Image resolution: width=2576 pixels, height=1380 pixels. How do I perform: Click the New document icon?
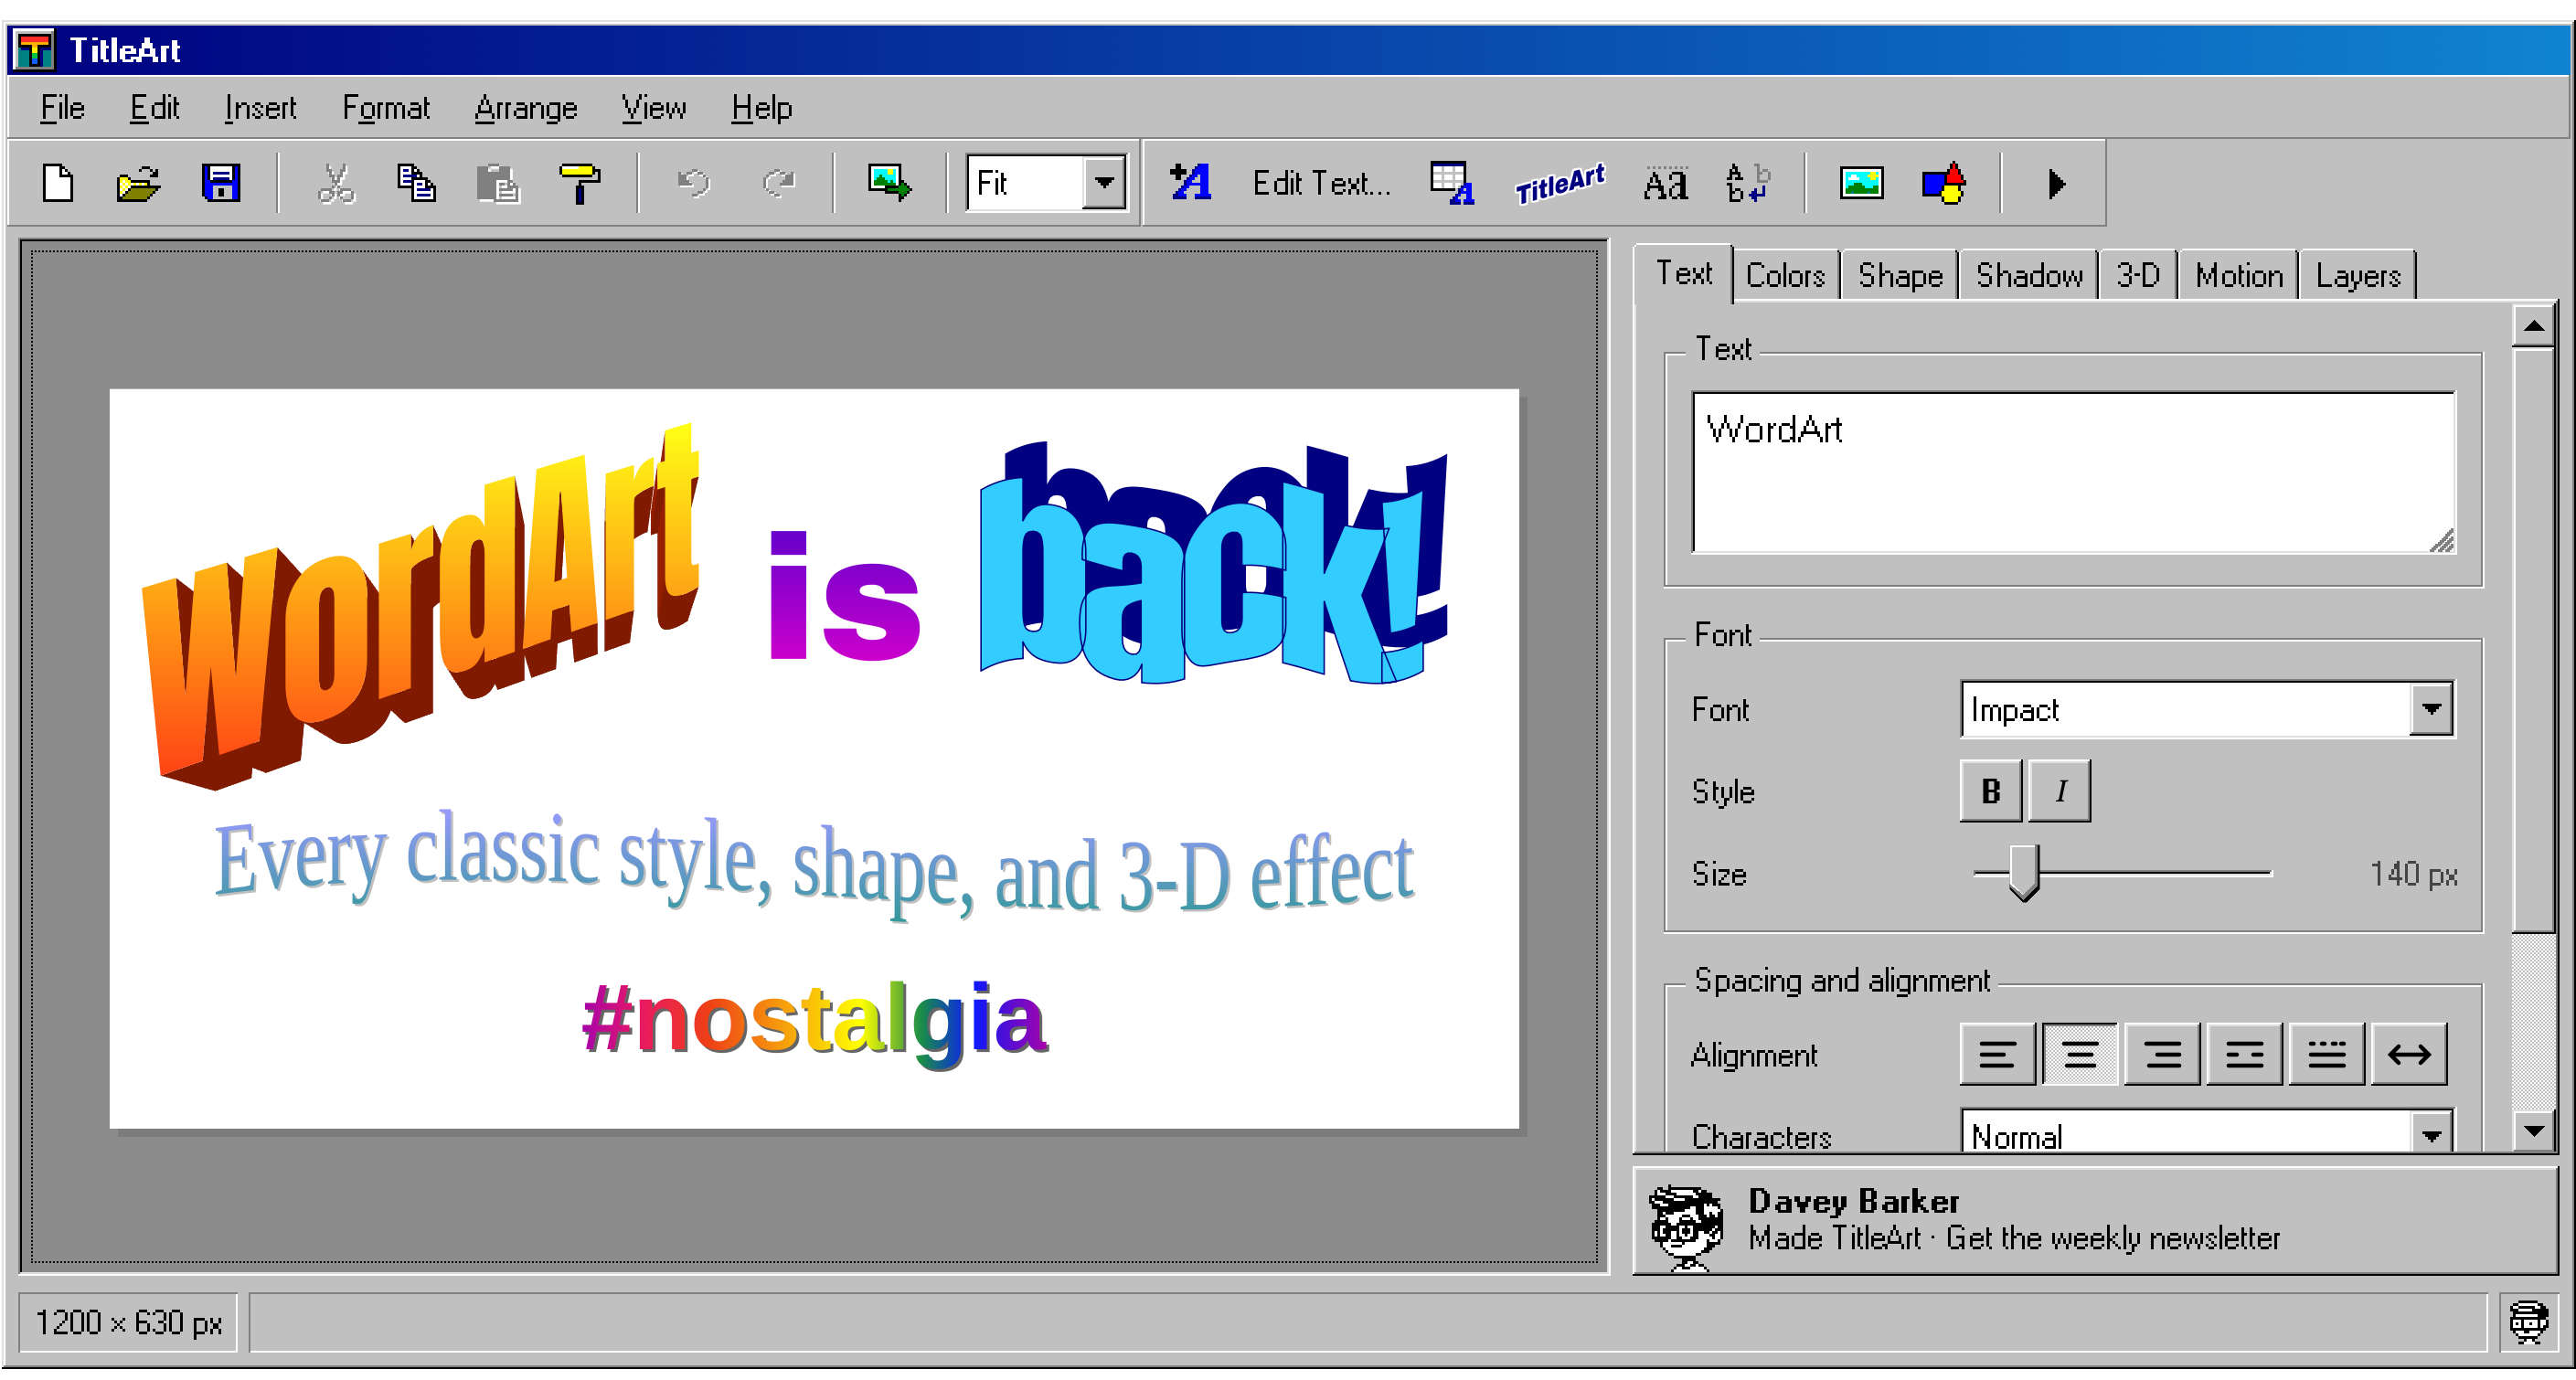click(x=58, y=183)
